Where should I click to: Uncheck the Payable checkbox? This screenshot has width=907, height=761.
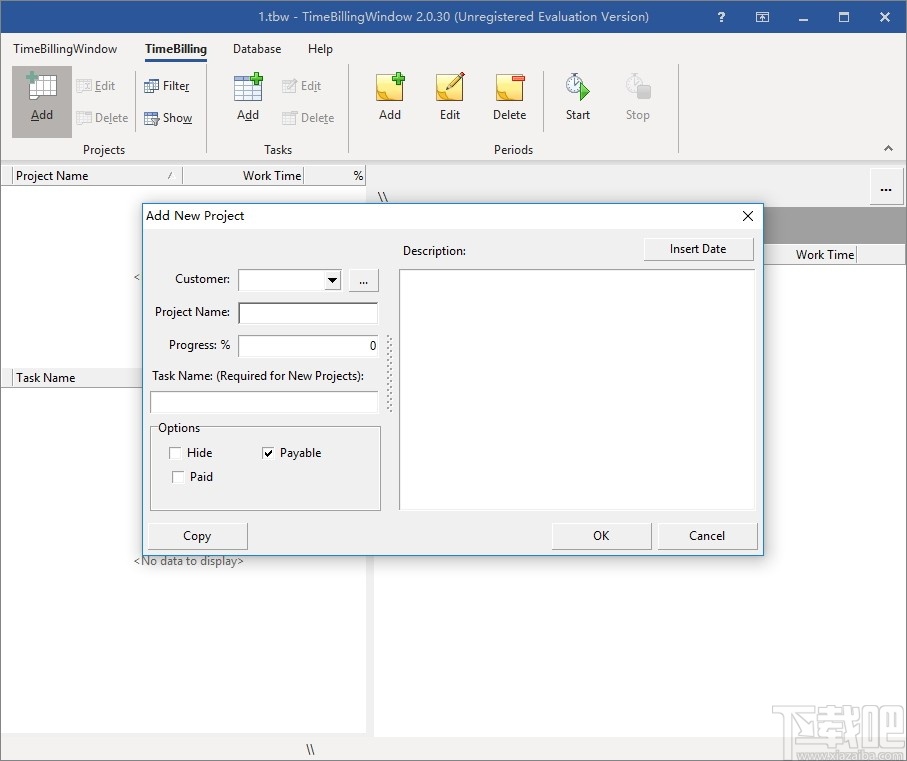pos(268,453)
